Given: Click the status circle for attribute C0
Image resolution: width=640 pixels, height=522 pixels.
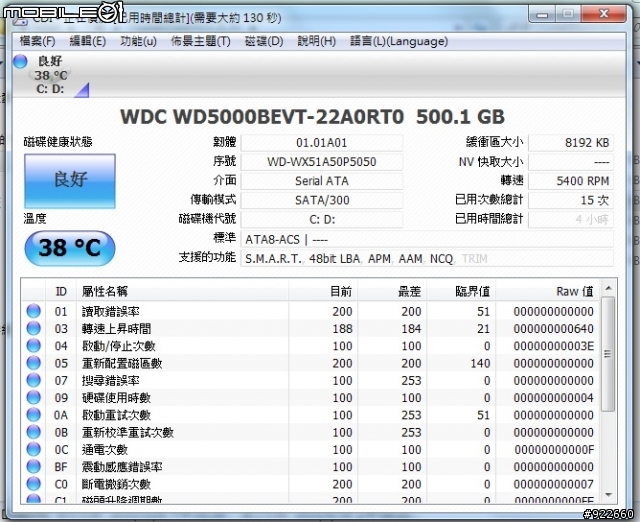Looking at the screenshot, I should pos(33,484).
